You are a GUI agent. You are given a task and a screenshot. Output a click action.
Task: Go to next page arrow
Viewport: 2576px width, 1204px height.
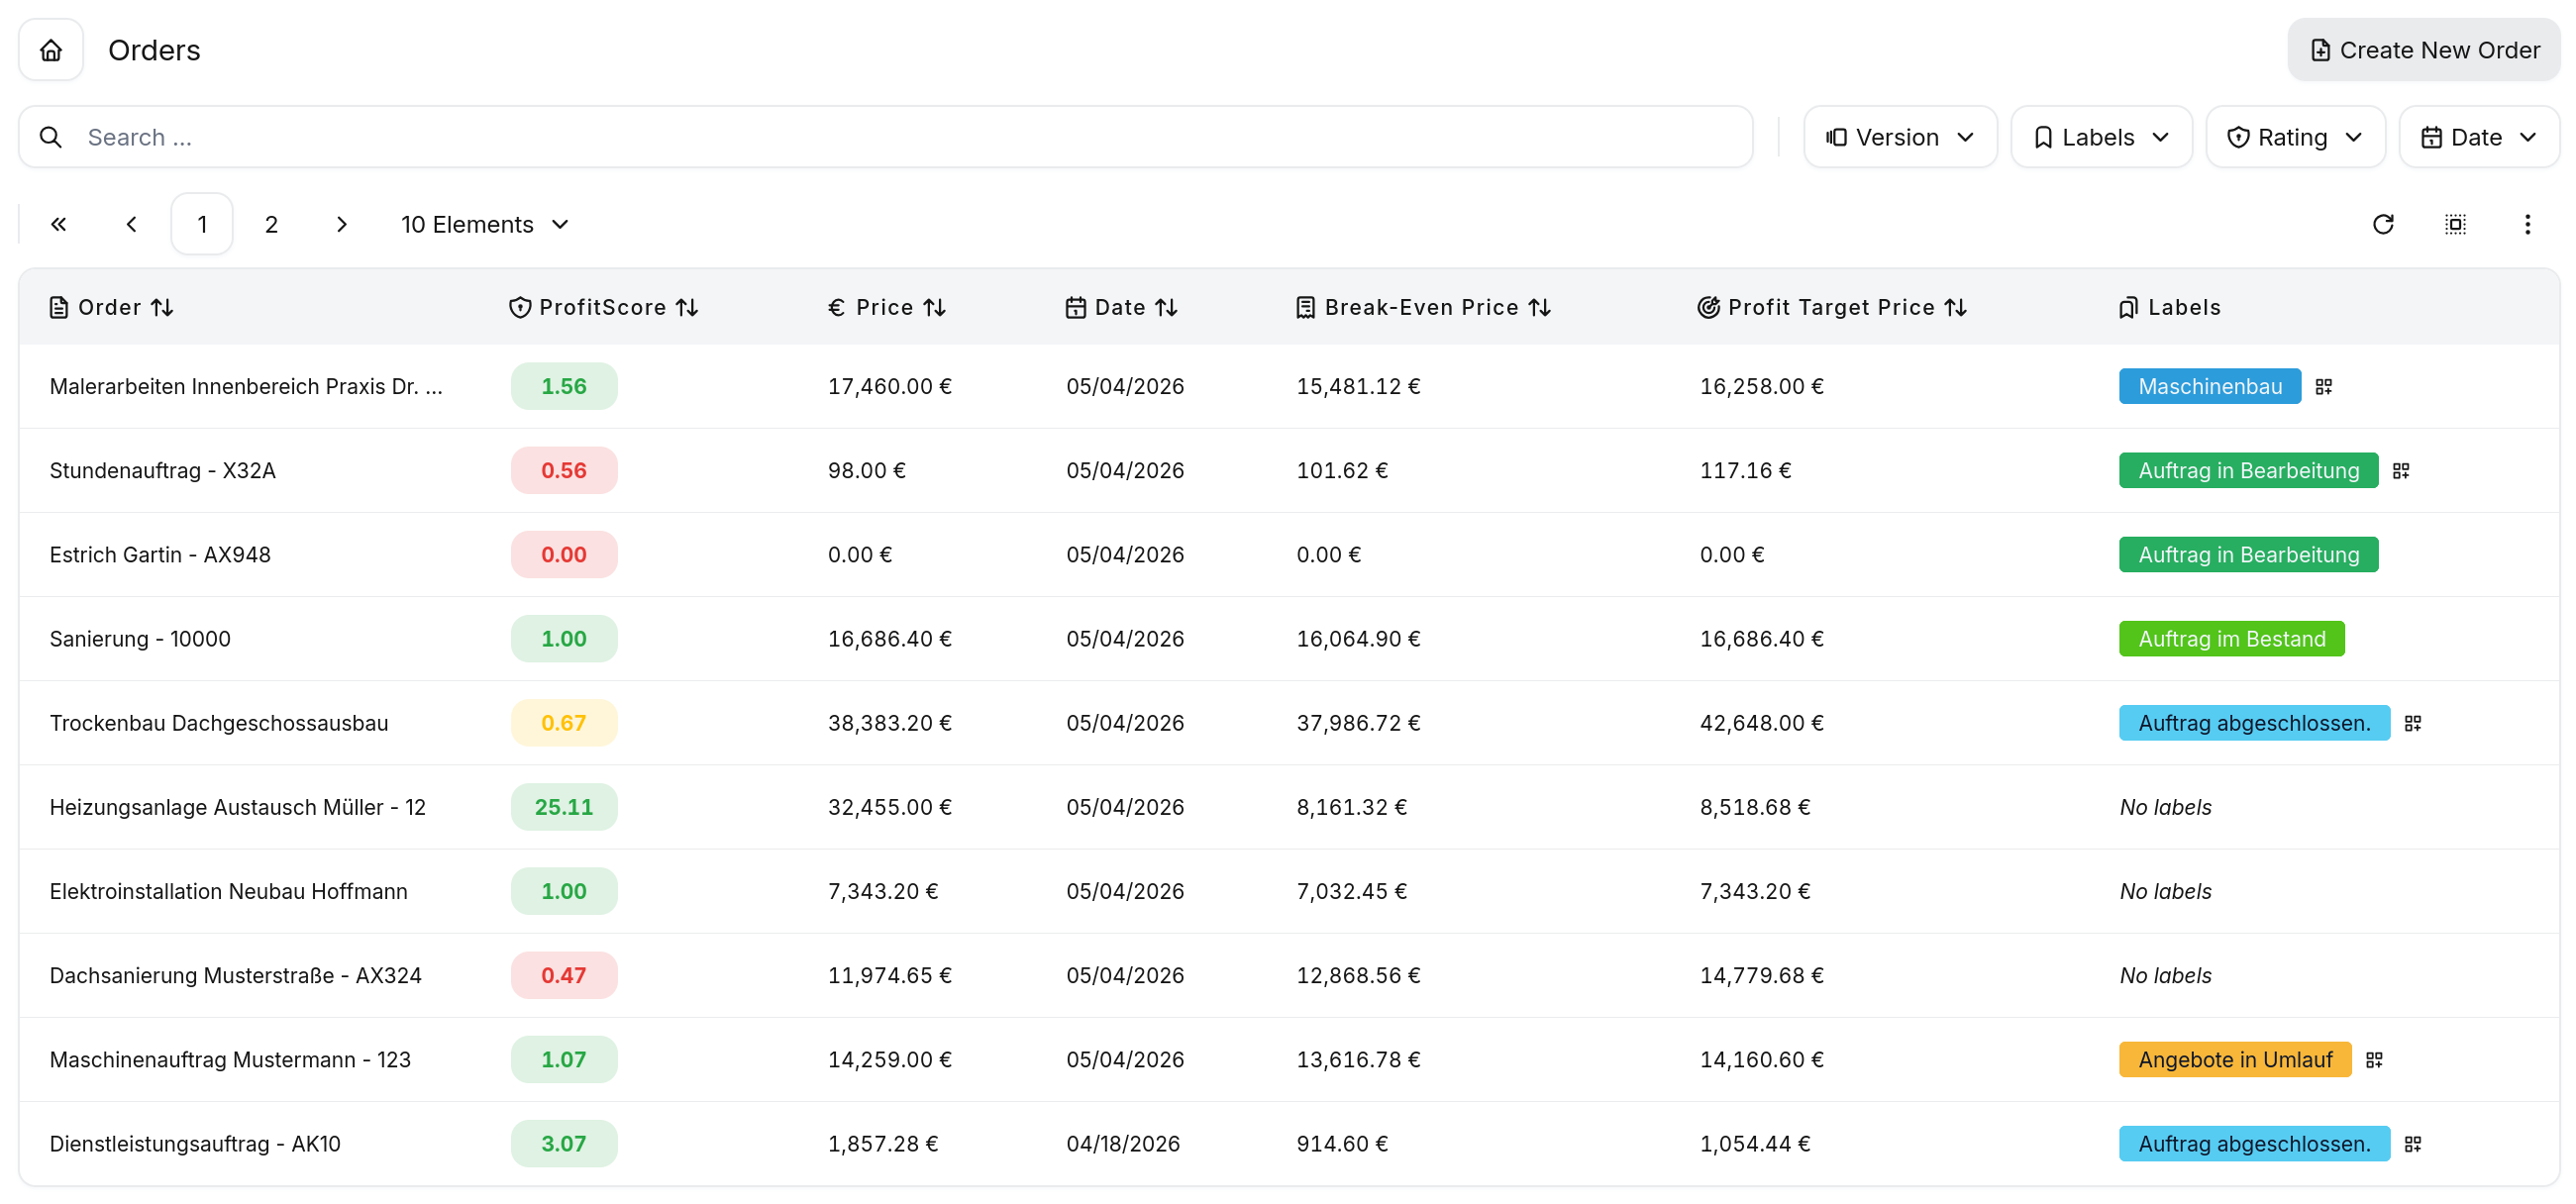tap(341, 224)
